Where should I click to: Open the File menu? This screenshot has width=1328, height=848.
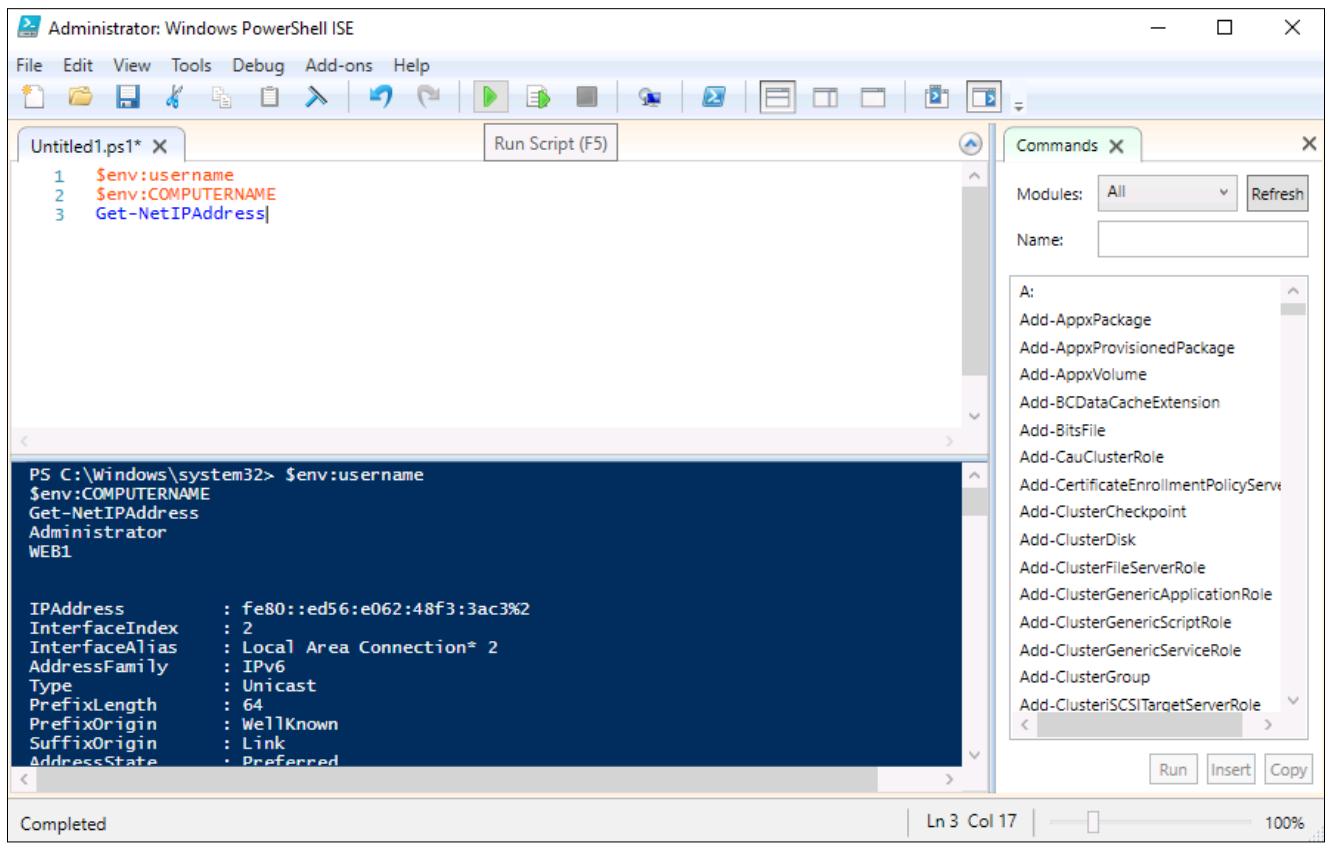30,65
